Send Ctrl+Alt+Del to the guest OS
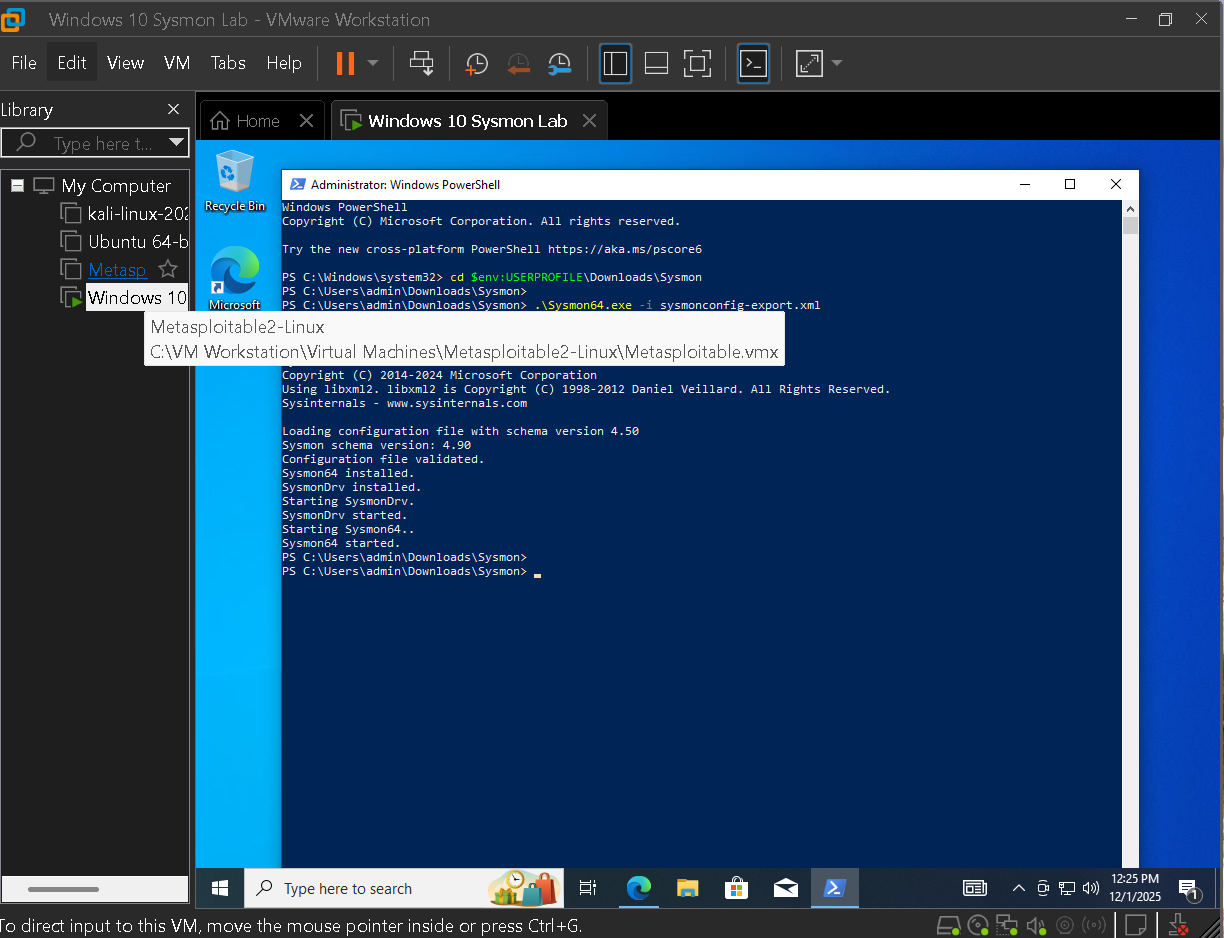Viewport: 1224px width, 938px height. pos(421,63)
